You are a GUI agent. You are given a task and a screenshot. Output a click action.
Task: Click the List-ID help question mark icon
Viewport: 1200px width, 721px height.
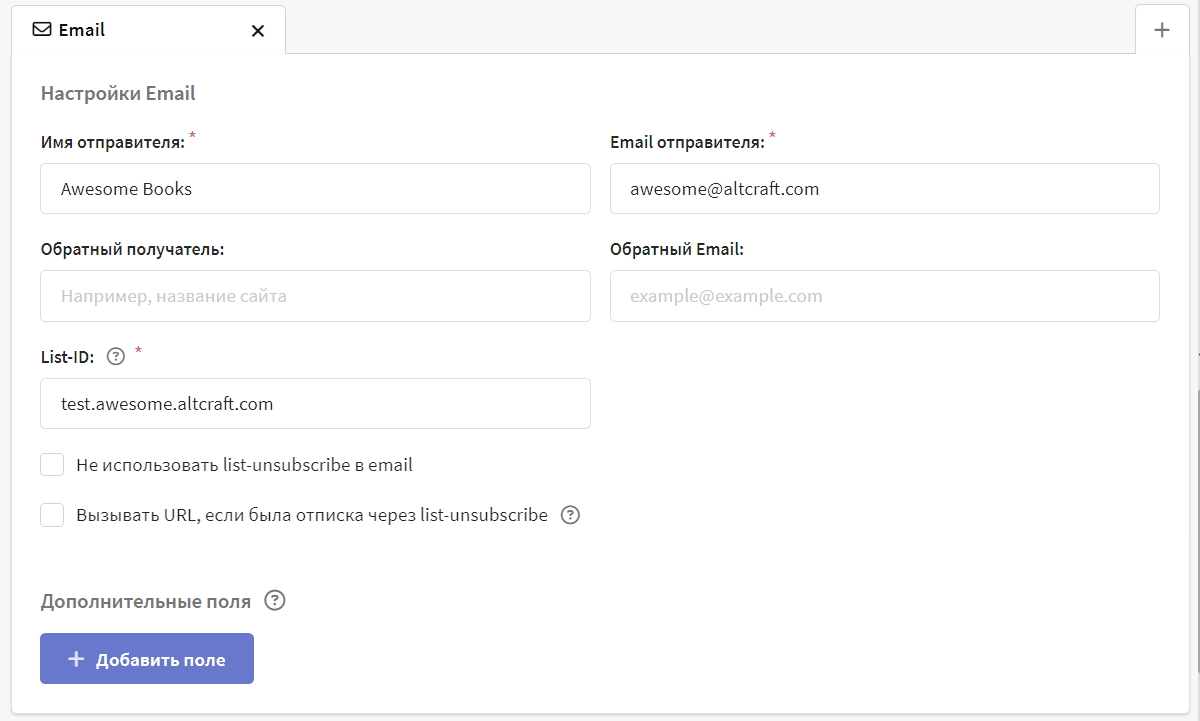[x=116, y=354]
